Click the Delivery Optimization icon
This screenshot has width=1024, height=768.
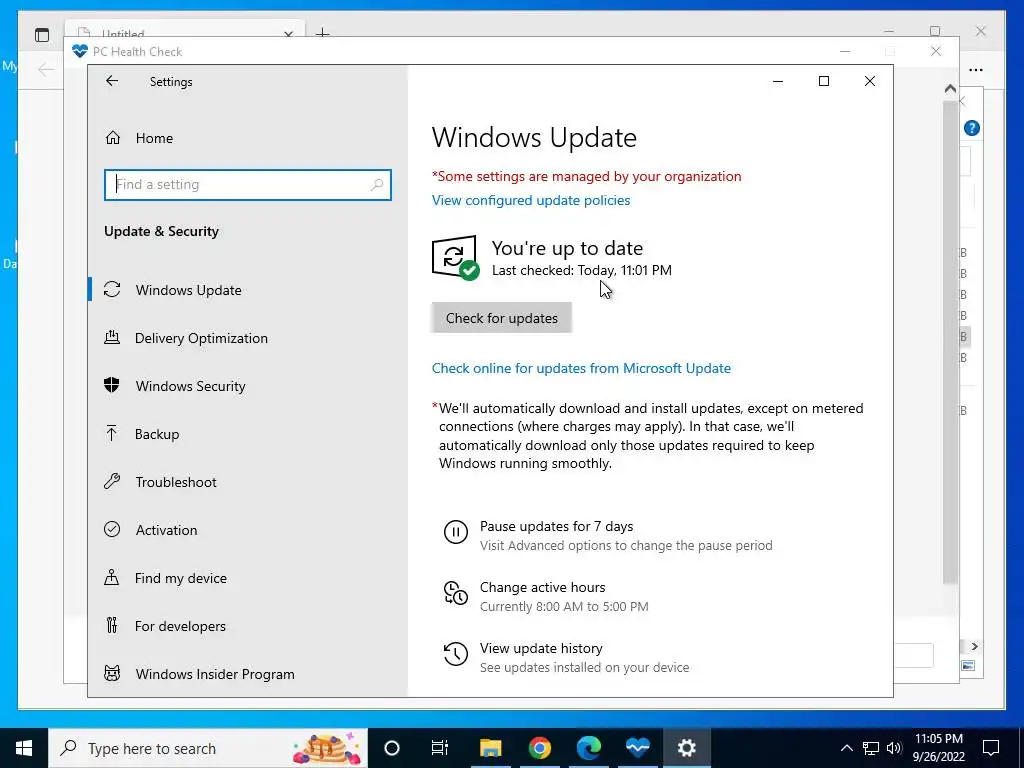pos(112,338)
